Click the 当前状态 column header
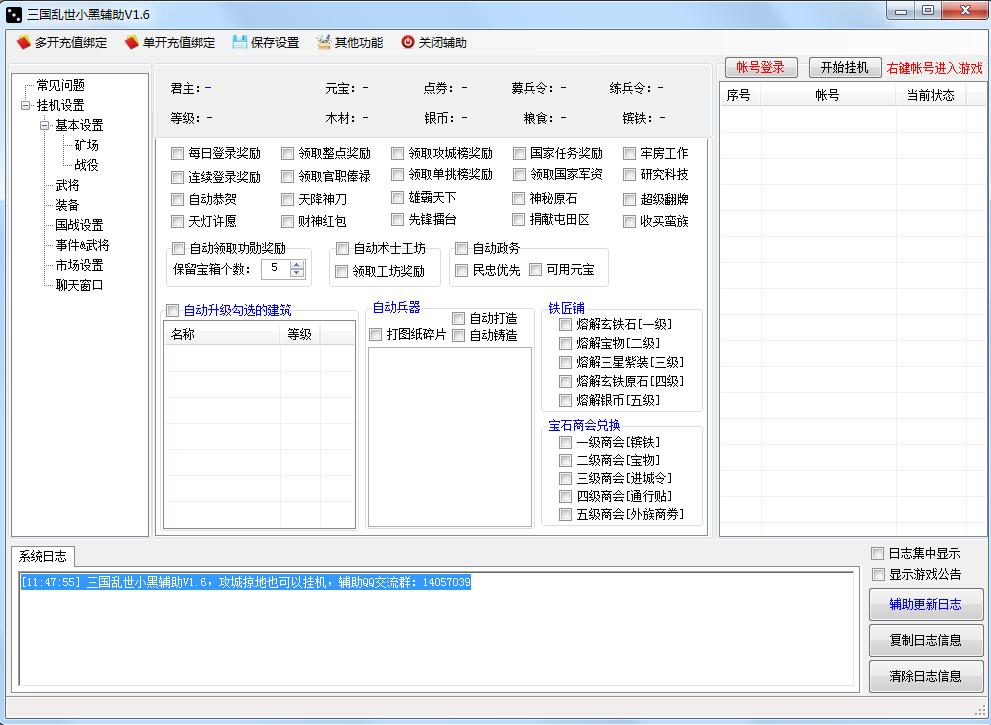Image resolution: width=991 pixels, height=725 pixels. (930, 95)
